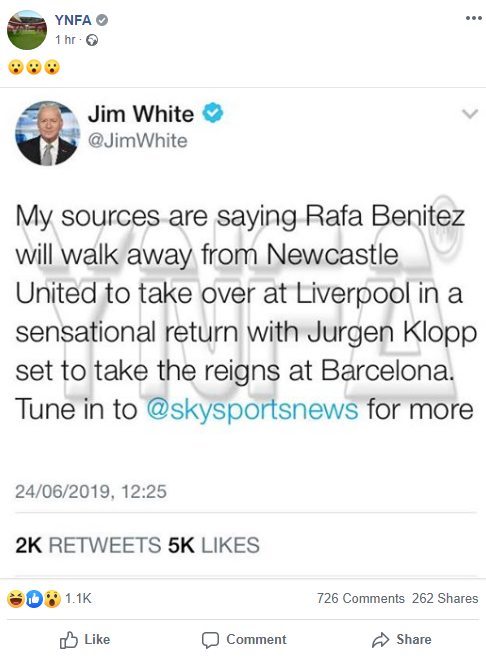The width and height of the screenshot is (486, 660).
Task: Click the Wow reaction emoji icon
Action: click(52, 599)
